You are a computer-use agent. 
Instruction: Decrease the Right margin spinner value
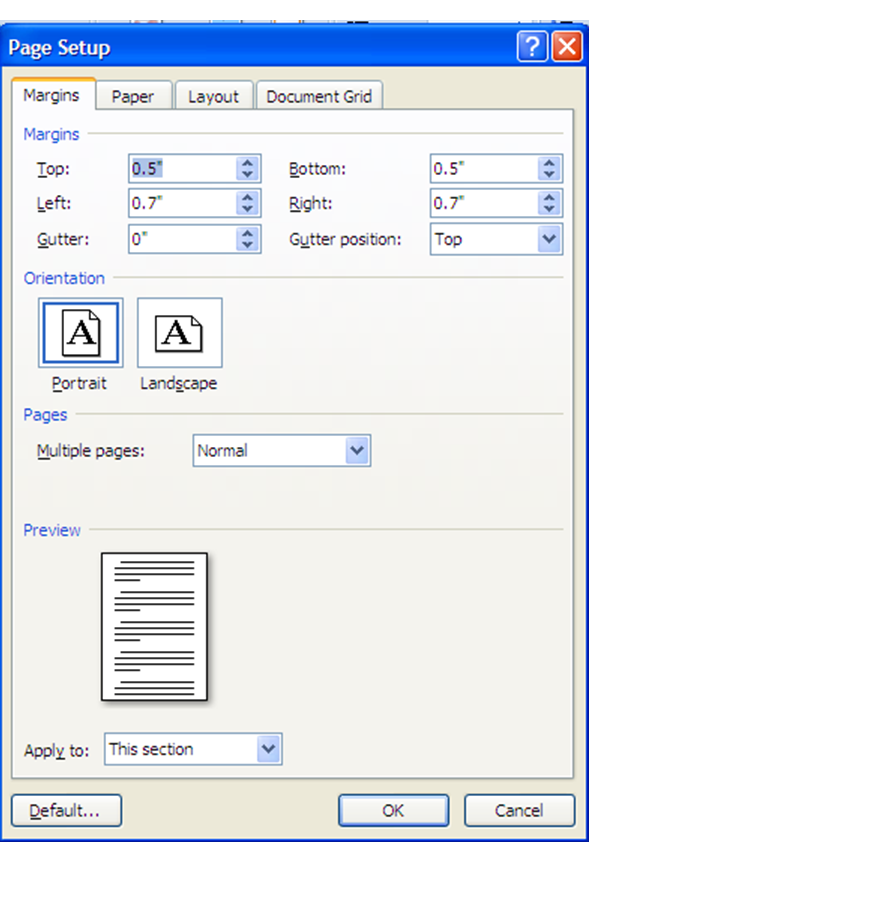pyautogui.click(x=548, y=209)
